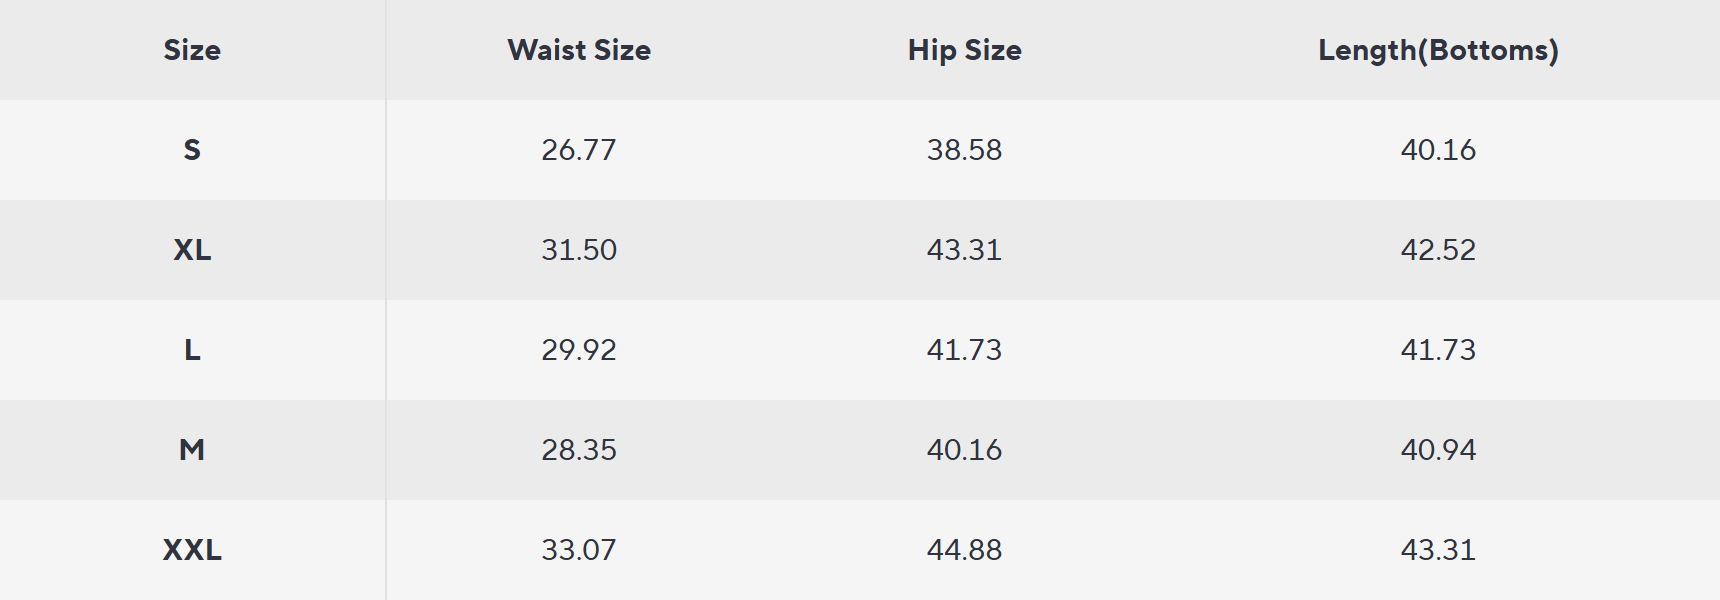Select waist value 31.50 in XL row

click(579, 250)
